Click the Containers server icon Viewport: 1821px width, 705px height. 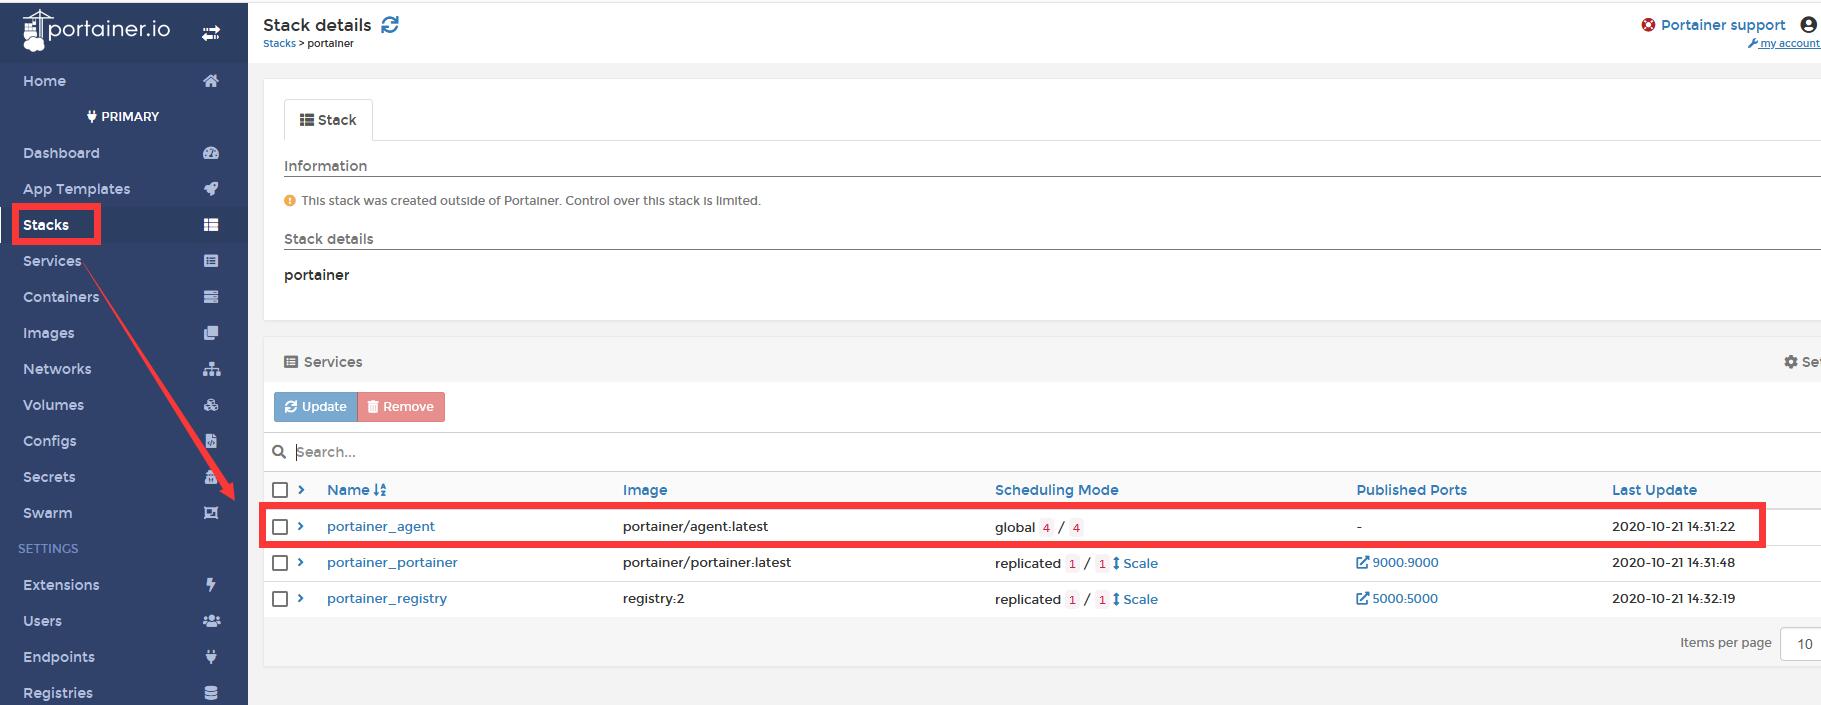point(211,297)
